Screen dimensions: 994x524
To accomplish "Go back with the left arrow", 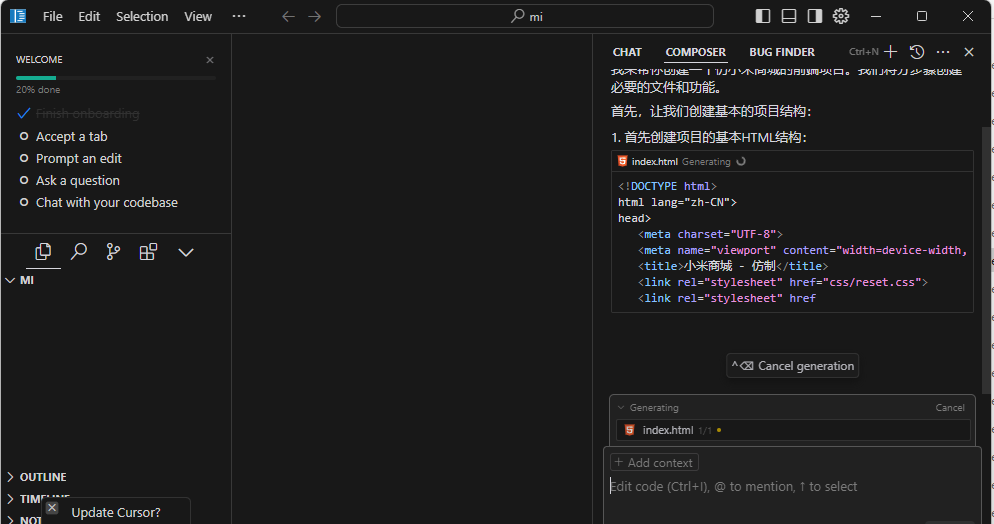I will [288, 16].
